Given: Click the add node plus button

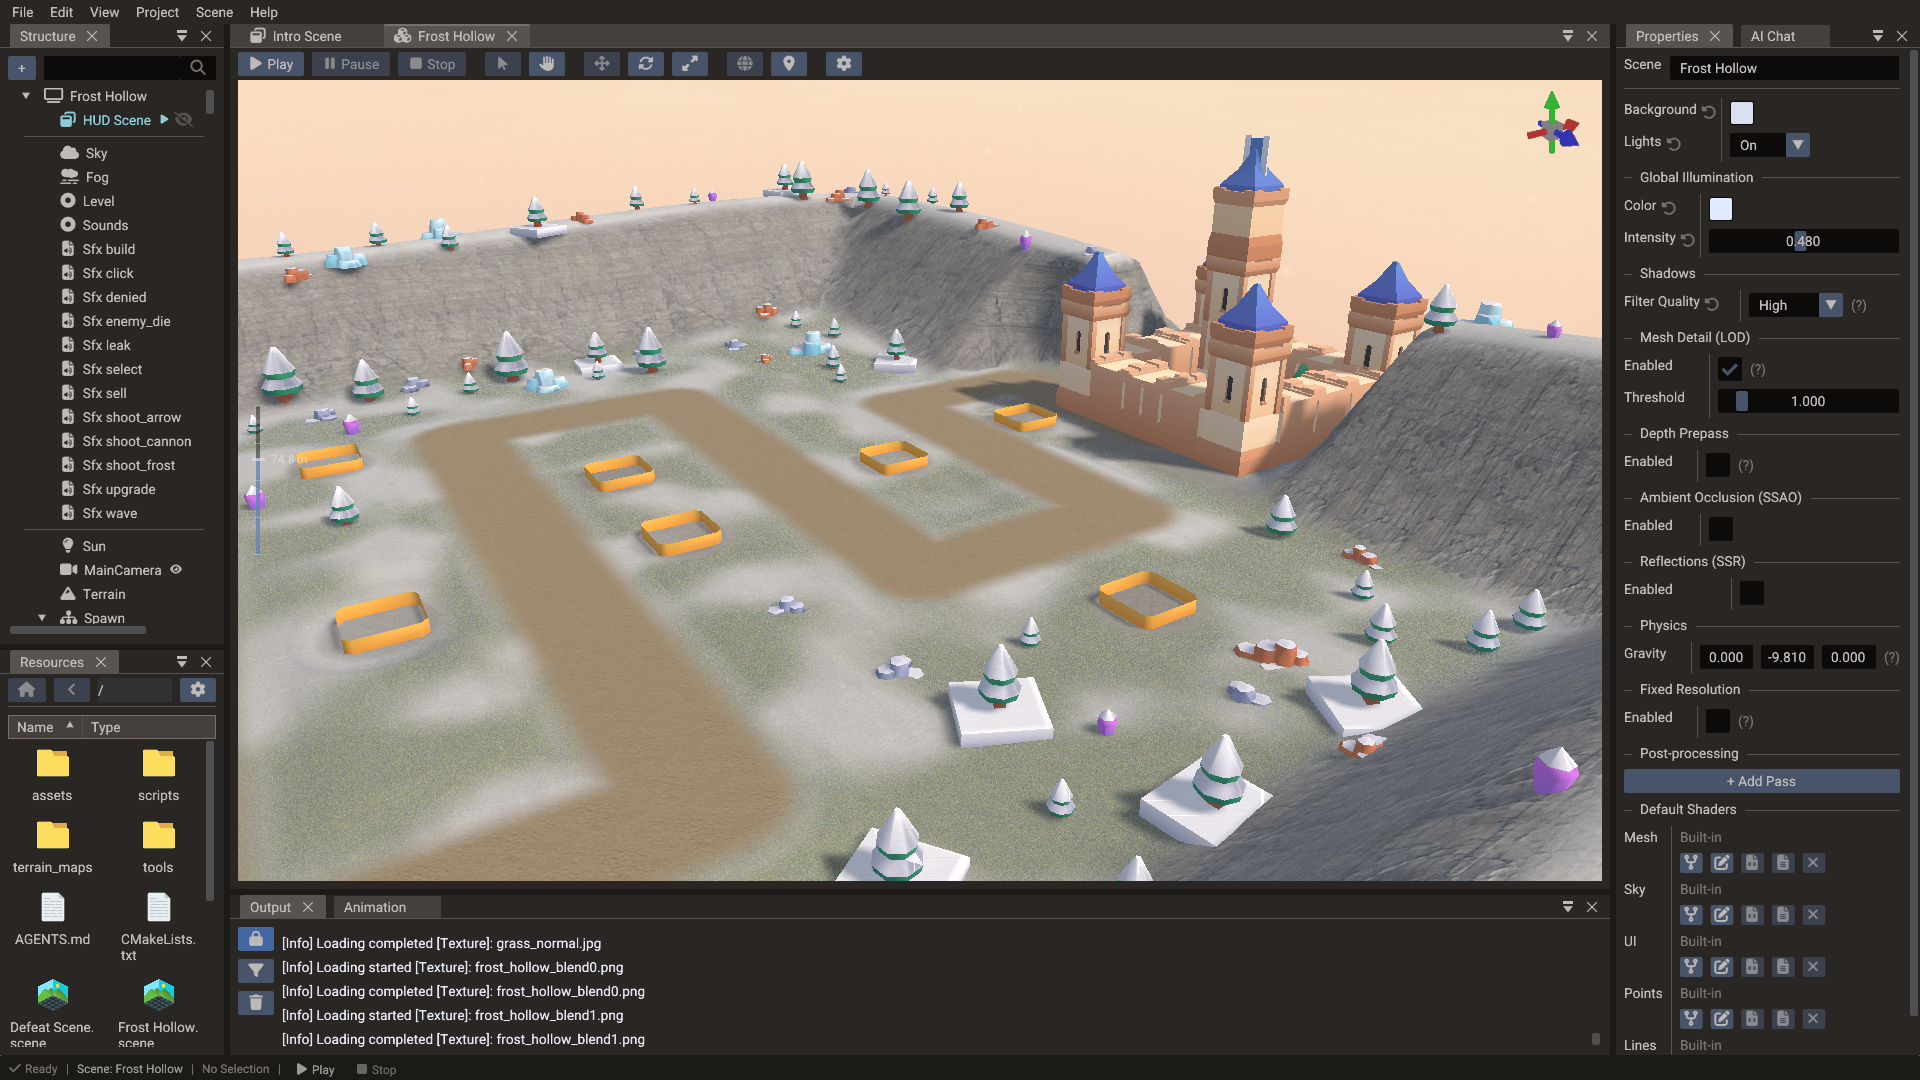Looking at the screenshot, I should click(x=22, y=68).
